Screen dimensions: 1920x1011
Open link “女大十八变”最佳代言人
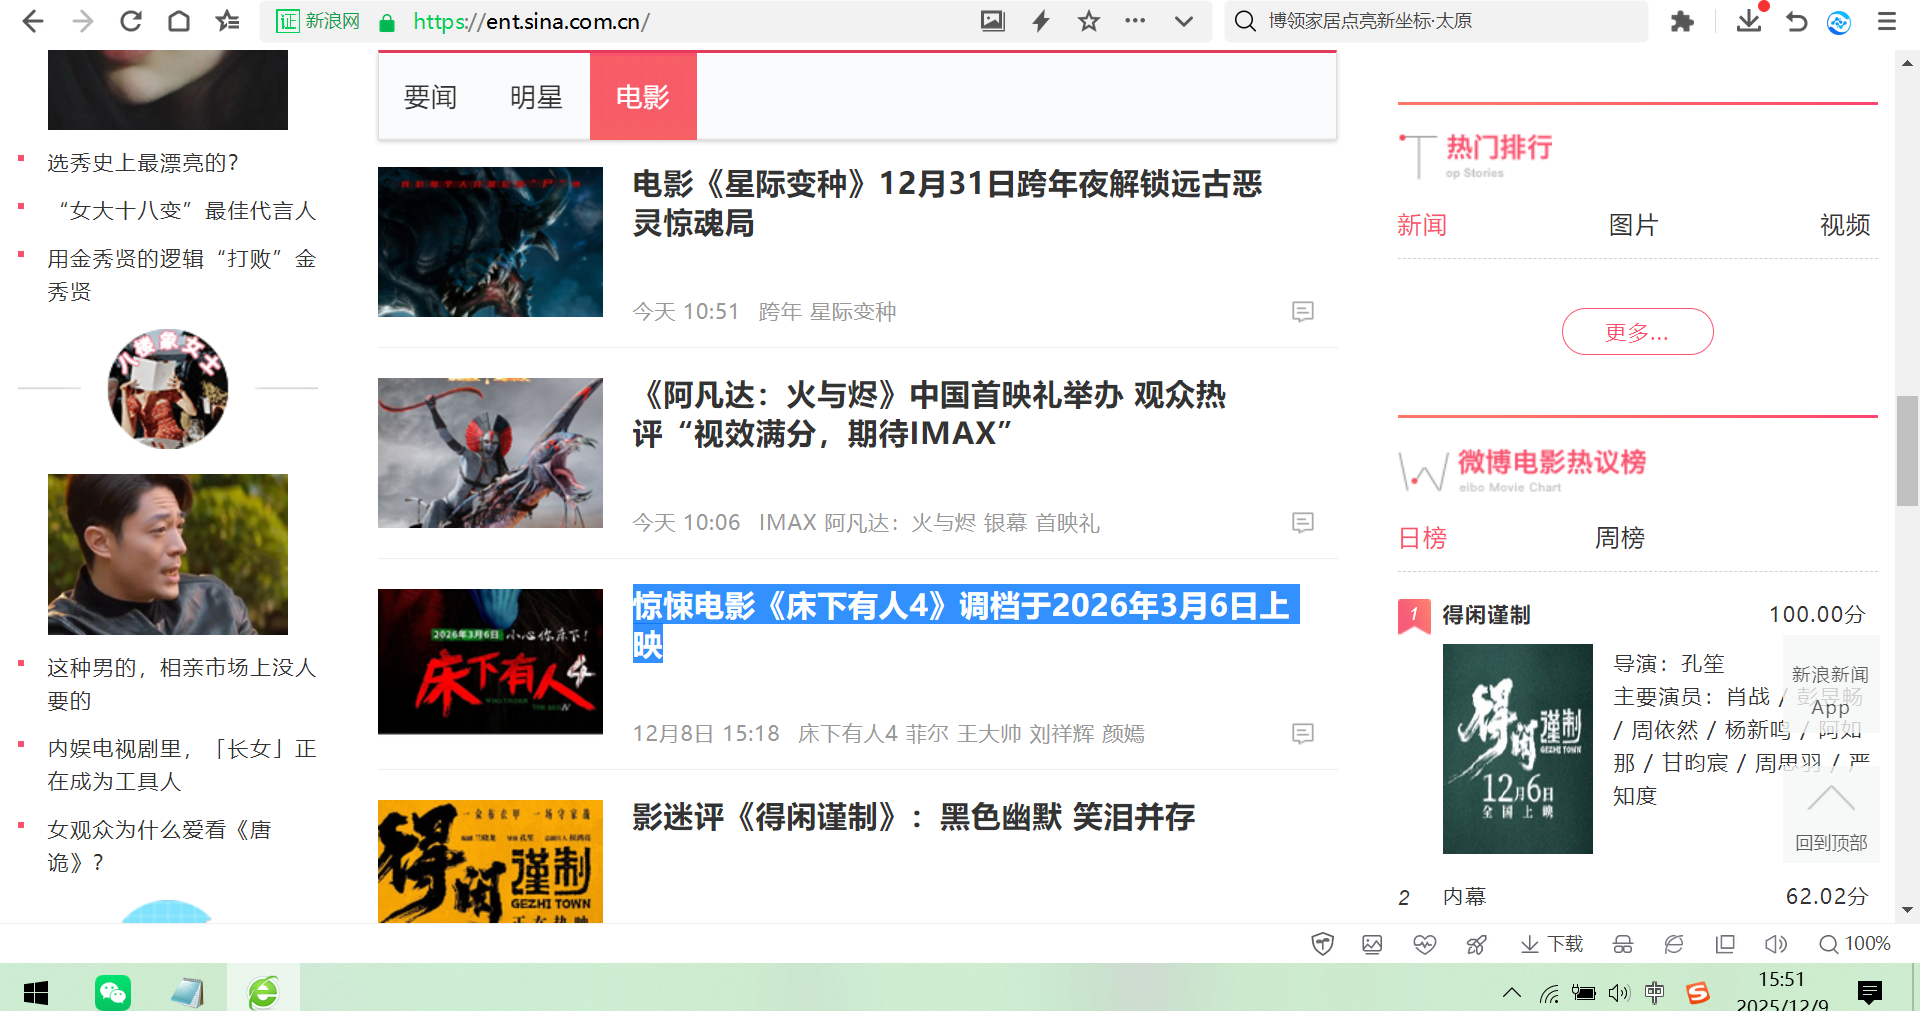182,211
